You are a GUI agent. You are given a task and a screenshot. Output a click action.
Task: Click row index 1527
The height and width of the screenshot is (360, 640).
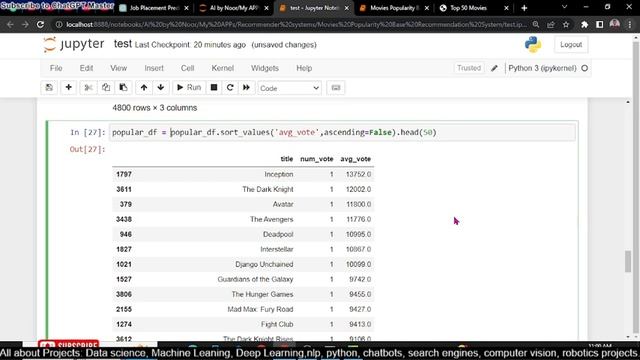point(124,280)
